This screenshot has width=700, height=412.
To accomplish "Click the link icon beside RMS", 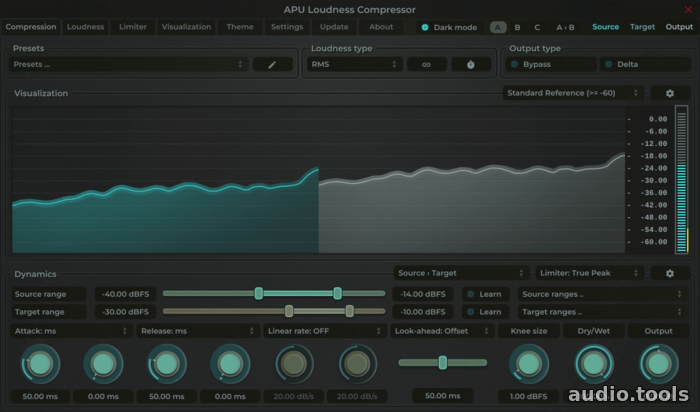I will coord(426,64).
